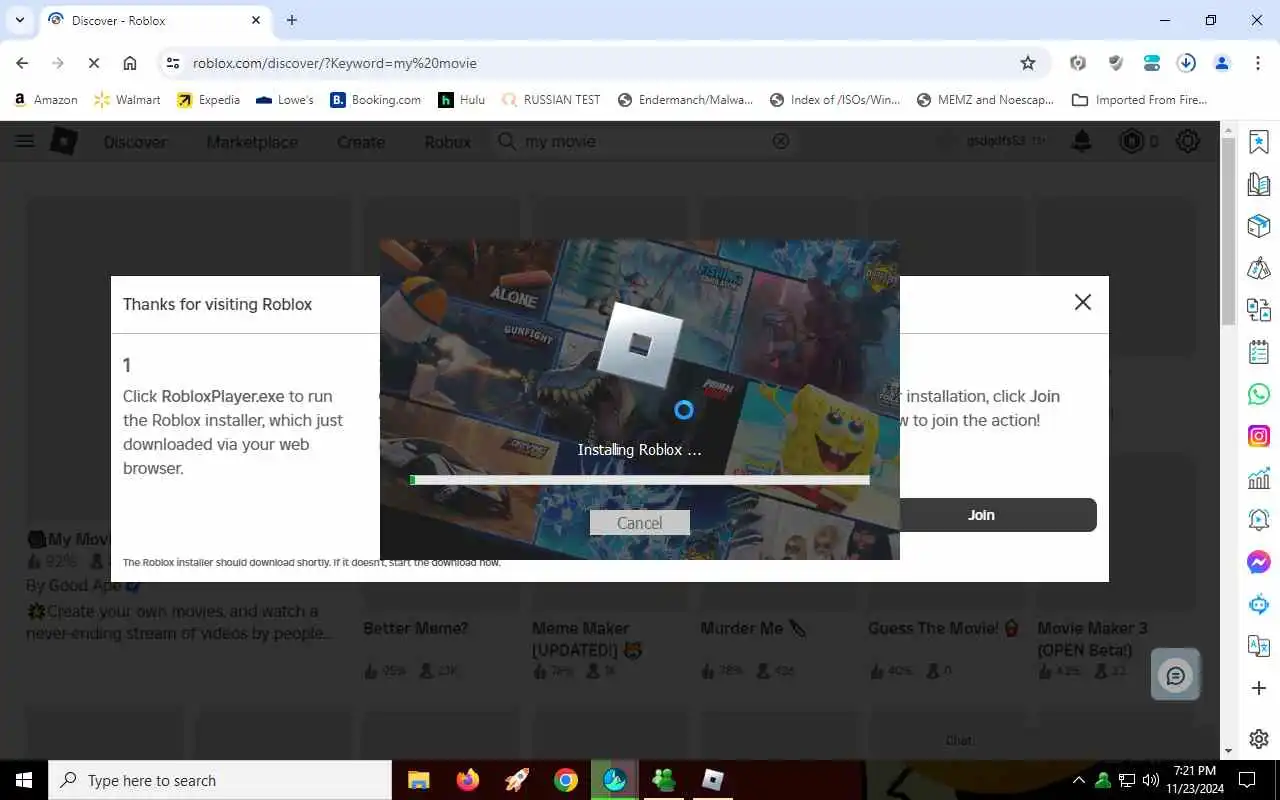Add a sidebar item with plus icon

pos(1259,688)
